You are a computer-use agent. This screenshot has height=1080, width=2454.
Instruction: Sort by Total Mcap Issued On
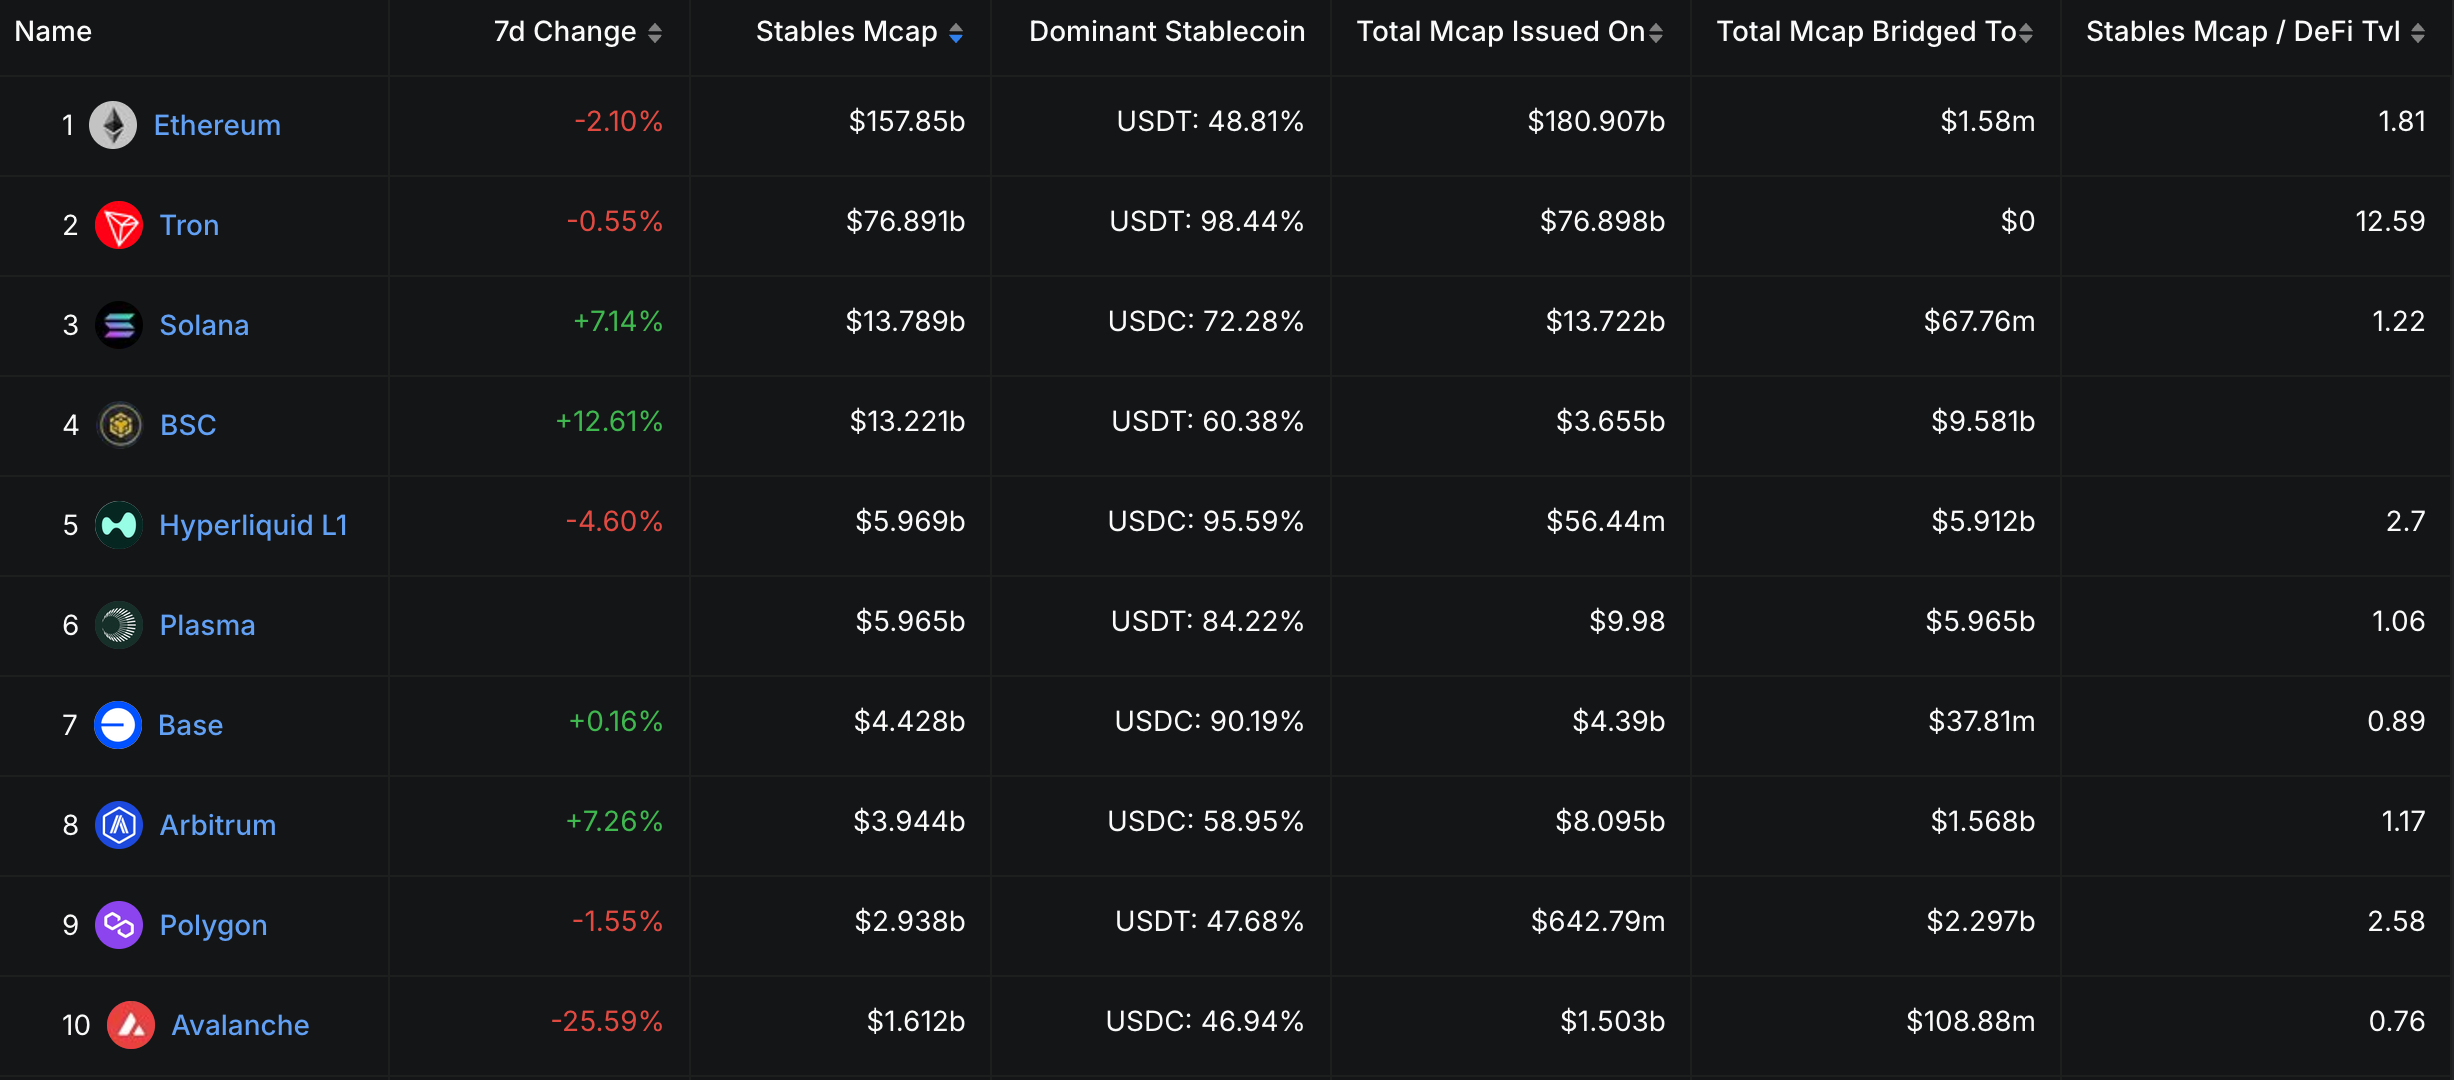[x=1658, y=31]
